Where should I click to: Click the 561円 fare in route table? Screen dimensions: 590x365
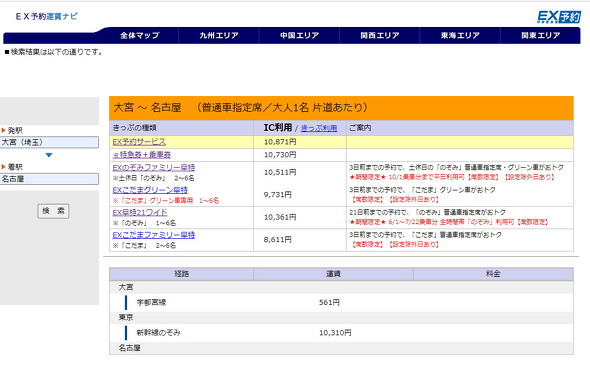(x=329, y=302)
